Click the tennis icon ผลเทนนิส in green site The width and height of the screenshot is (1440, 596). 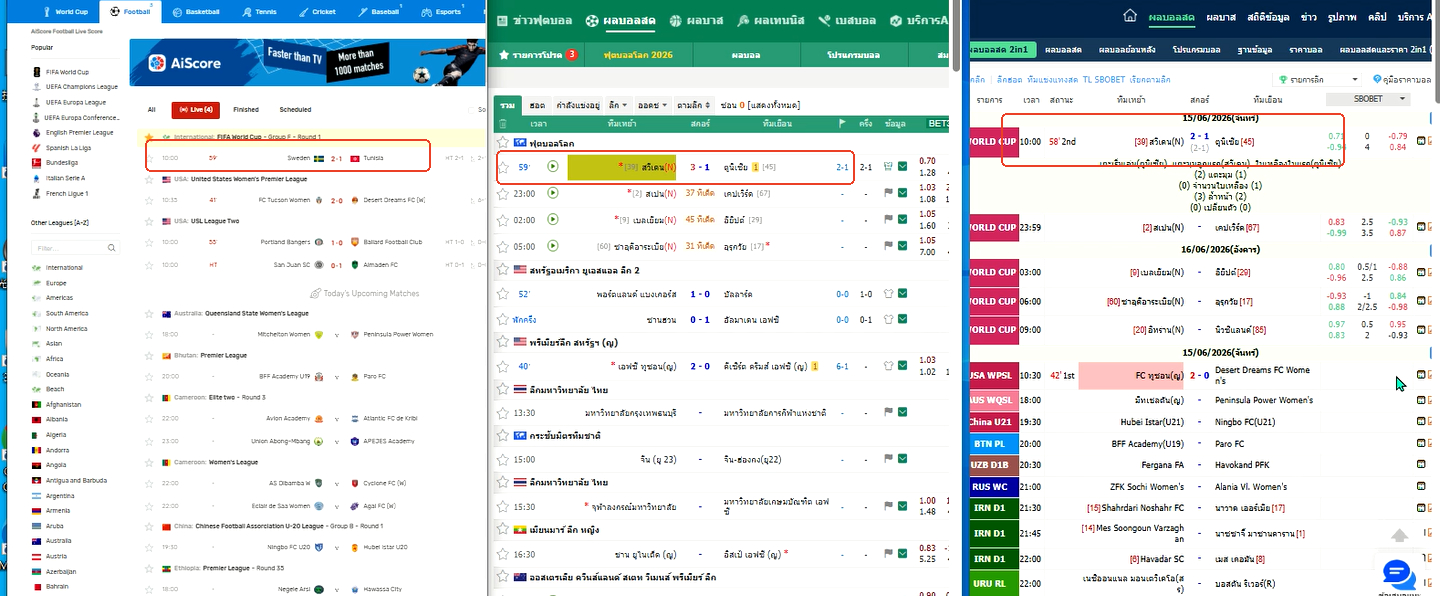(743, 20)
